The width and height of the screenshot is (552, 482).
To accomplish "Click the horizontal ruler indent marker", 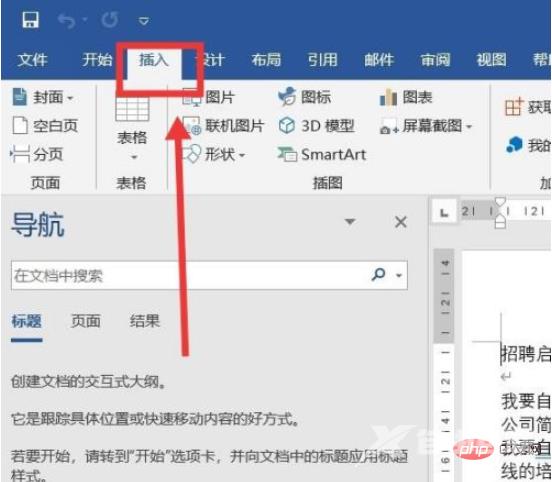I will 500,213.
